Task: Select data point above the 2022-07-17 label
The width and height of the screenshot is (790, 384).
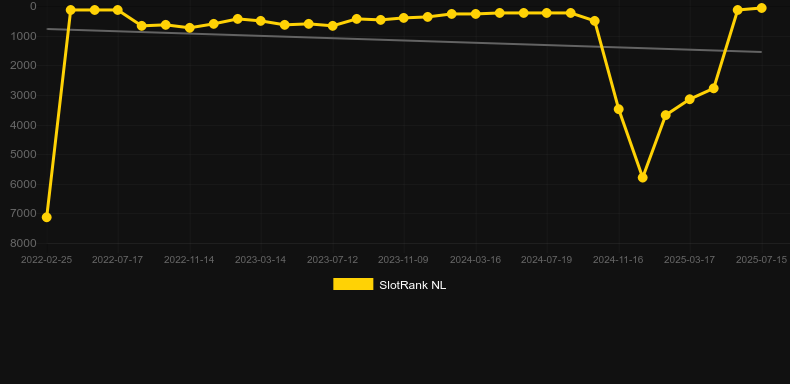Action: point(118,10)
